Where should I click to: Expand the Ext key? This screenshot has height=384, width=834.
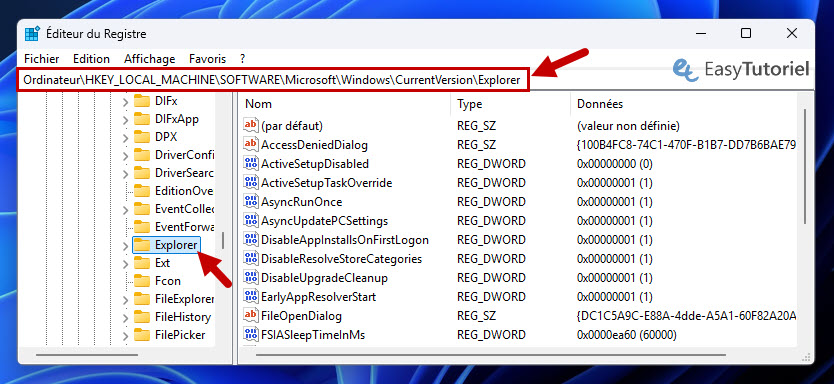pyautogui.click(x=126, y=263)
